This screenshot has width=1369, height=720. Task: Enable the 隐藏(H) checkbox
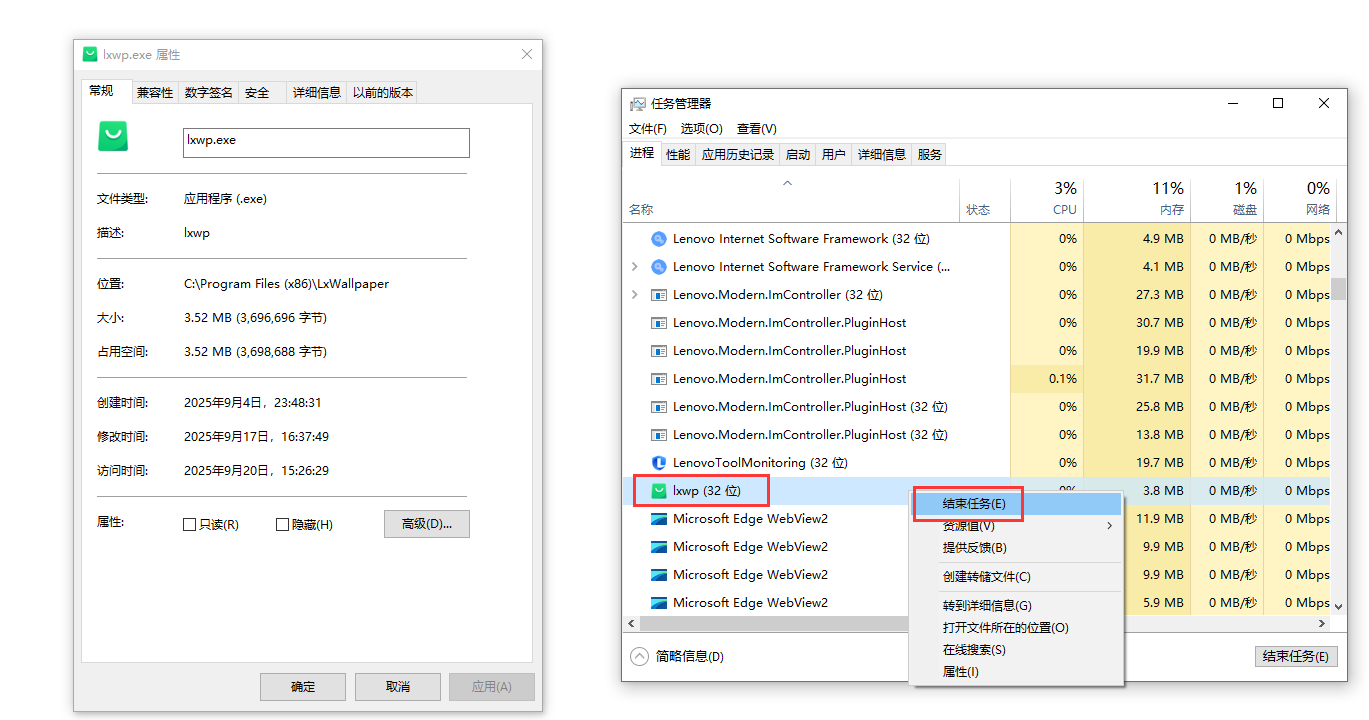tap(282, 525)
